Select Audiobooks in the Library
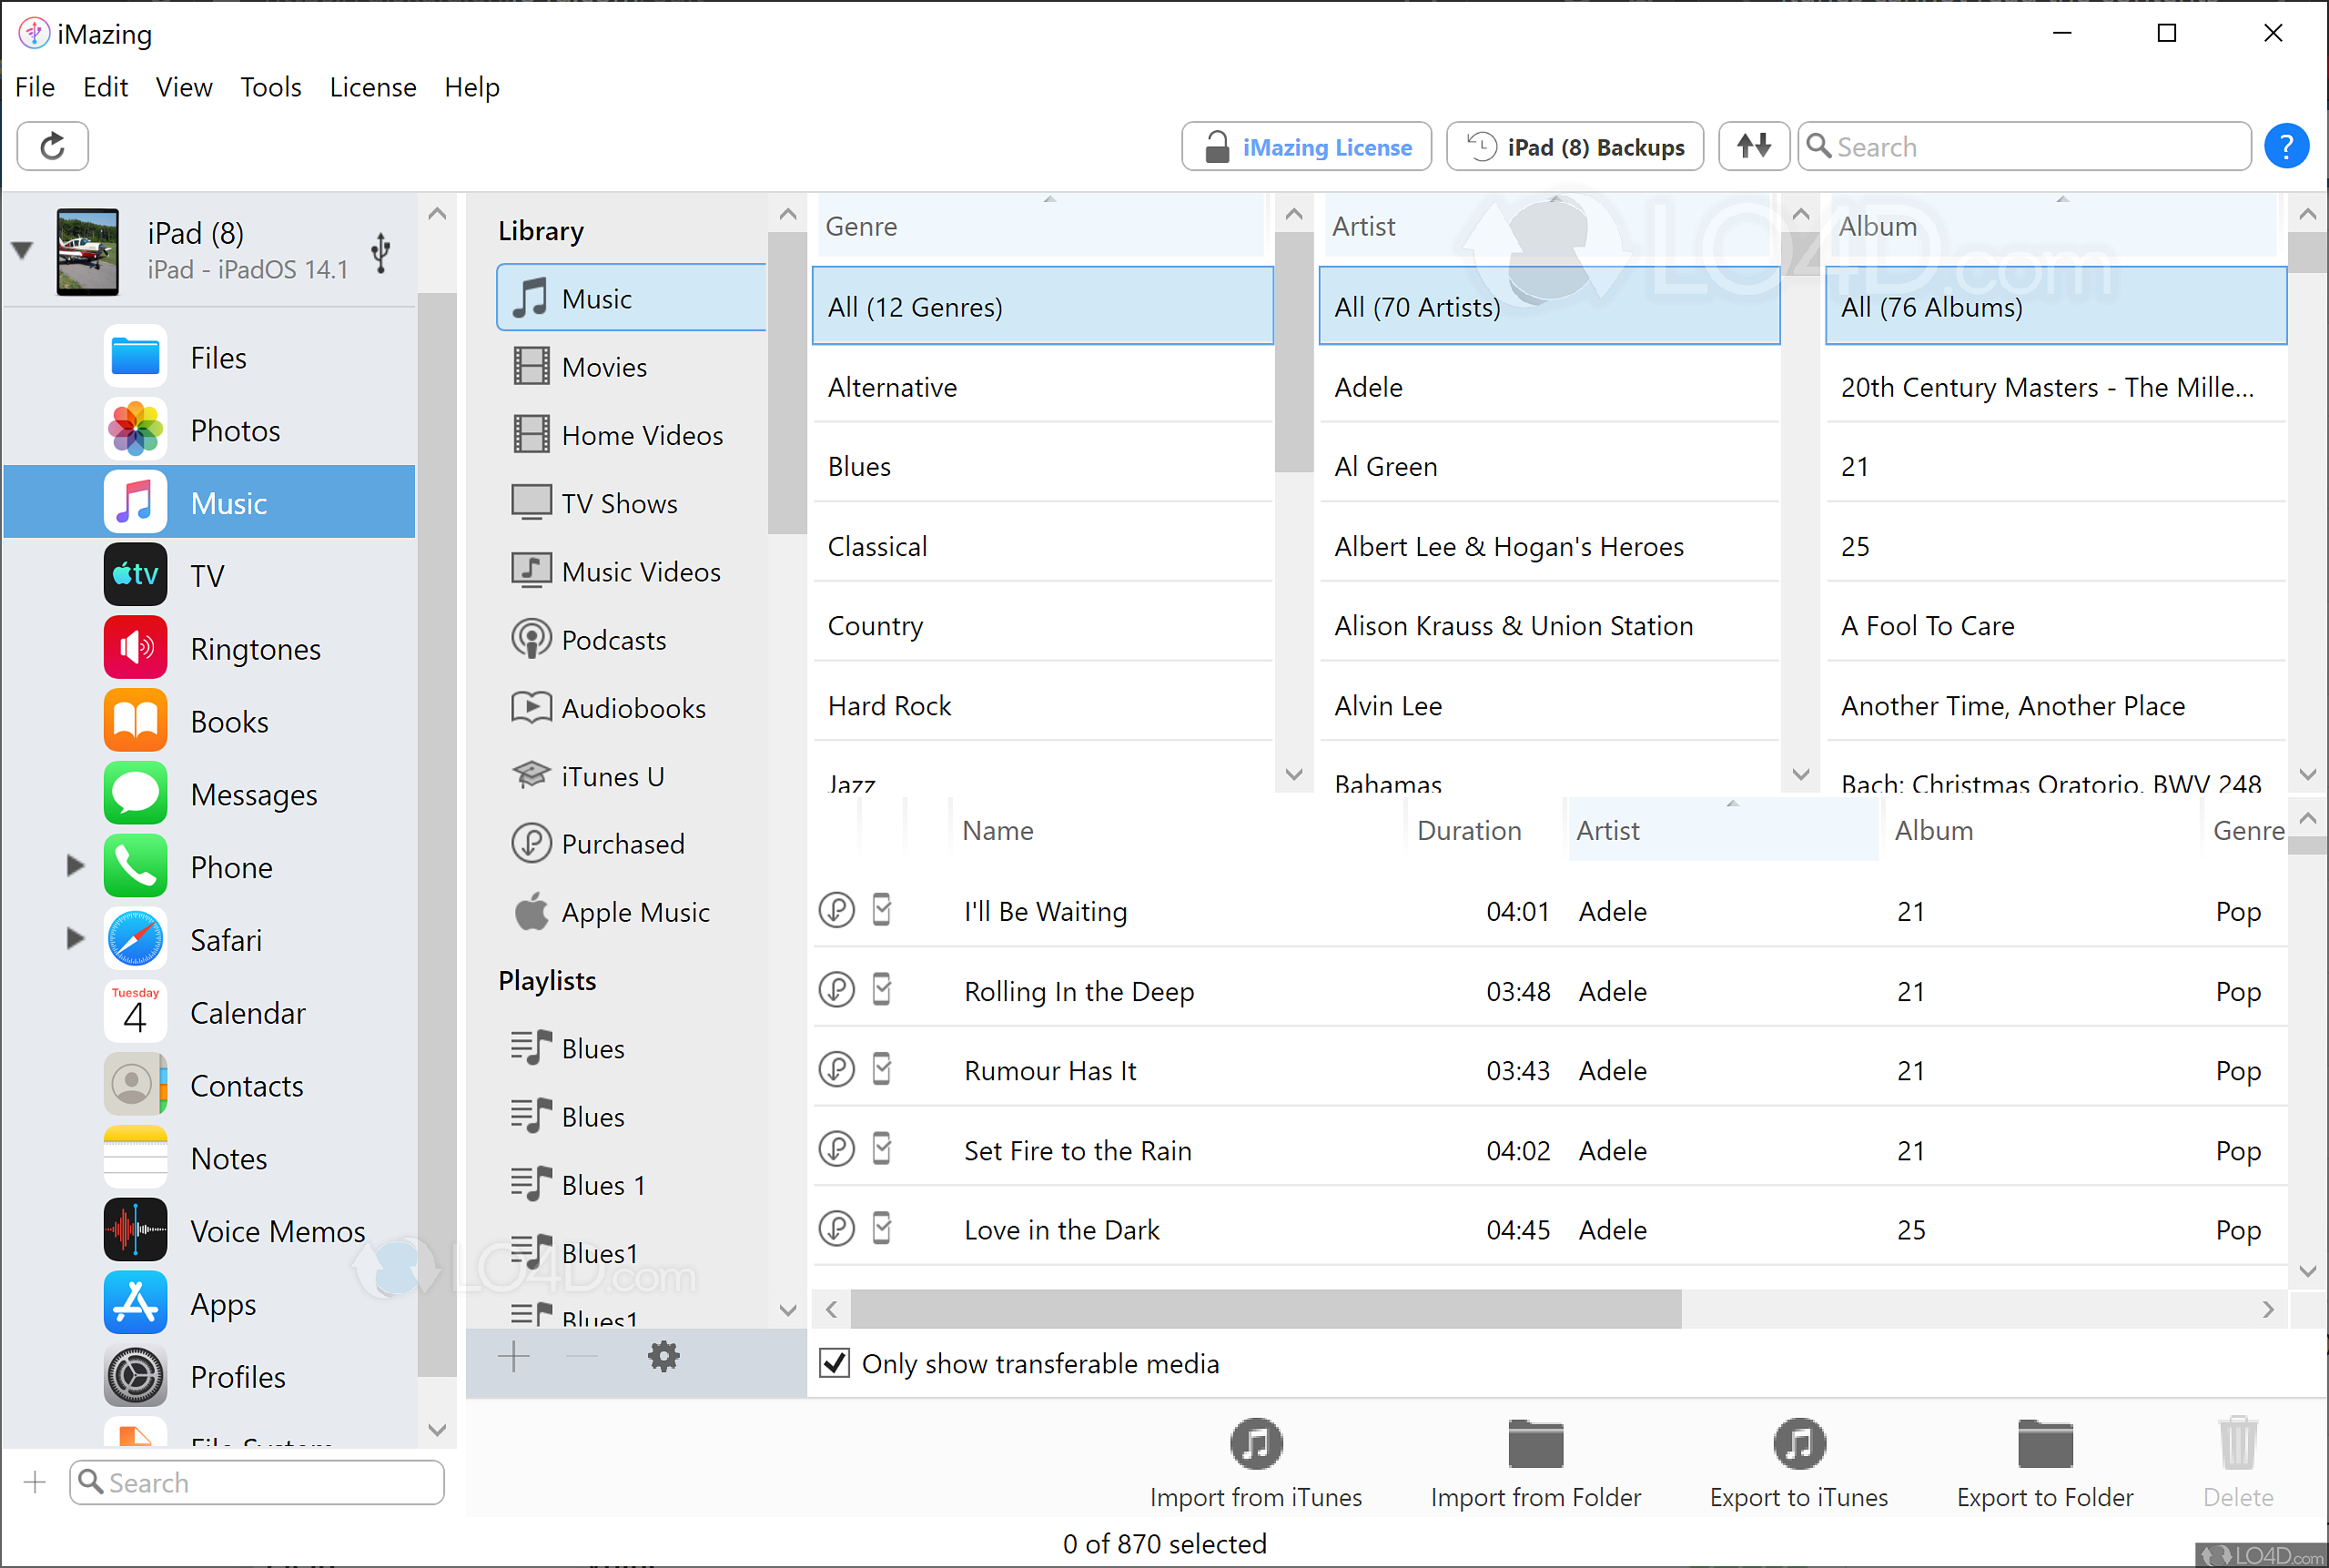 [x=631, y=708]
